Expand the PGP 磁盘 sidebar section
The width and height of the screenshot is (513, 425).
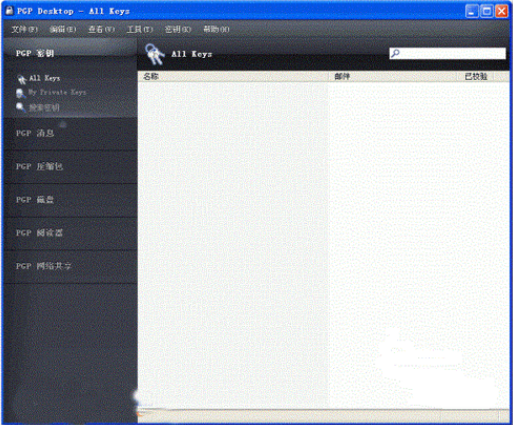(70, 200)
